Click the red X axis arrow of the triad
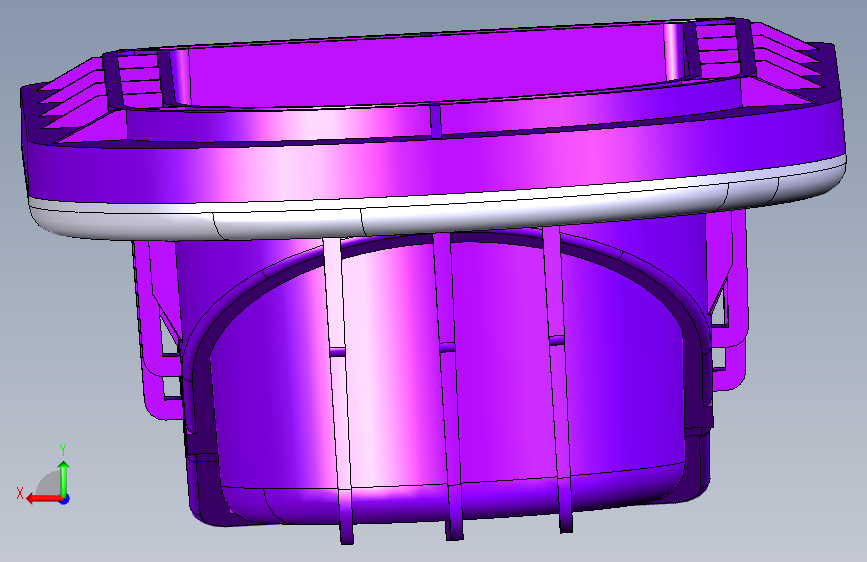 [x=43, y=499]
